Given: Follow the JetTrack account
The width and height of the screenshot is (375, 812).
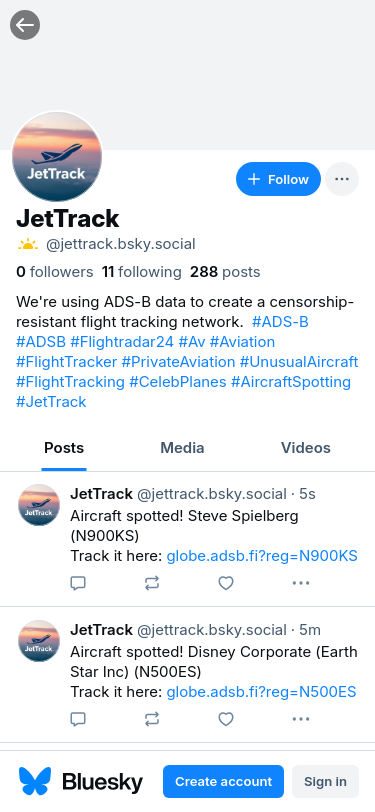Looking at the screenshot, I should (x=278, y=179).
